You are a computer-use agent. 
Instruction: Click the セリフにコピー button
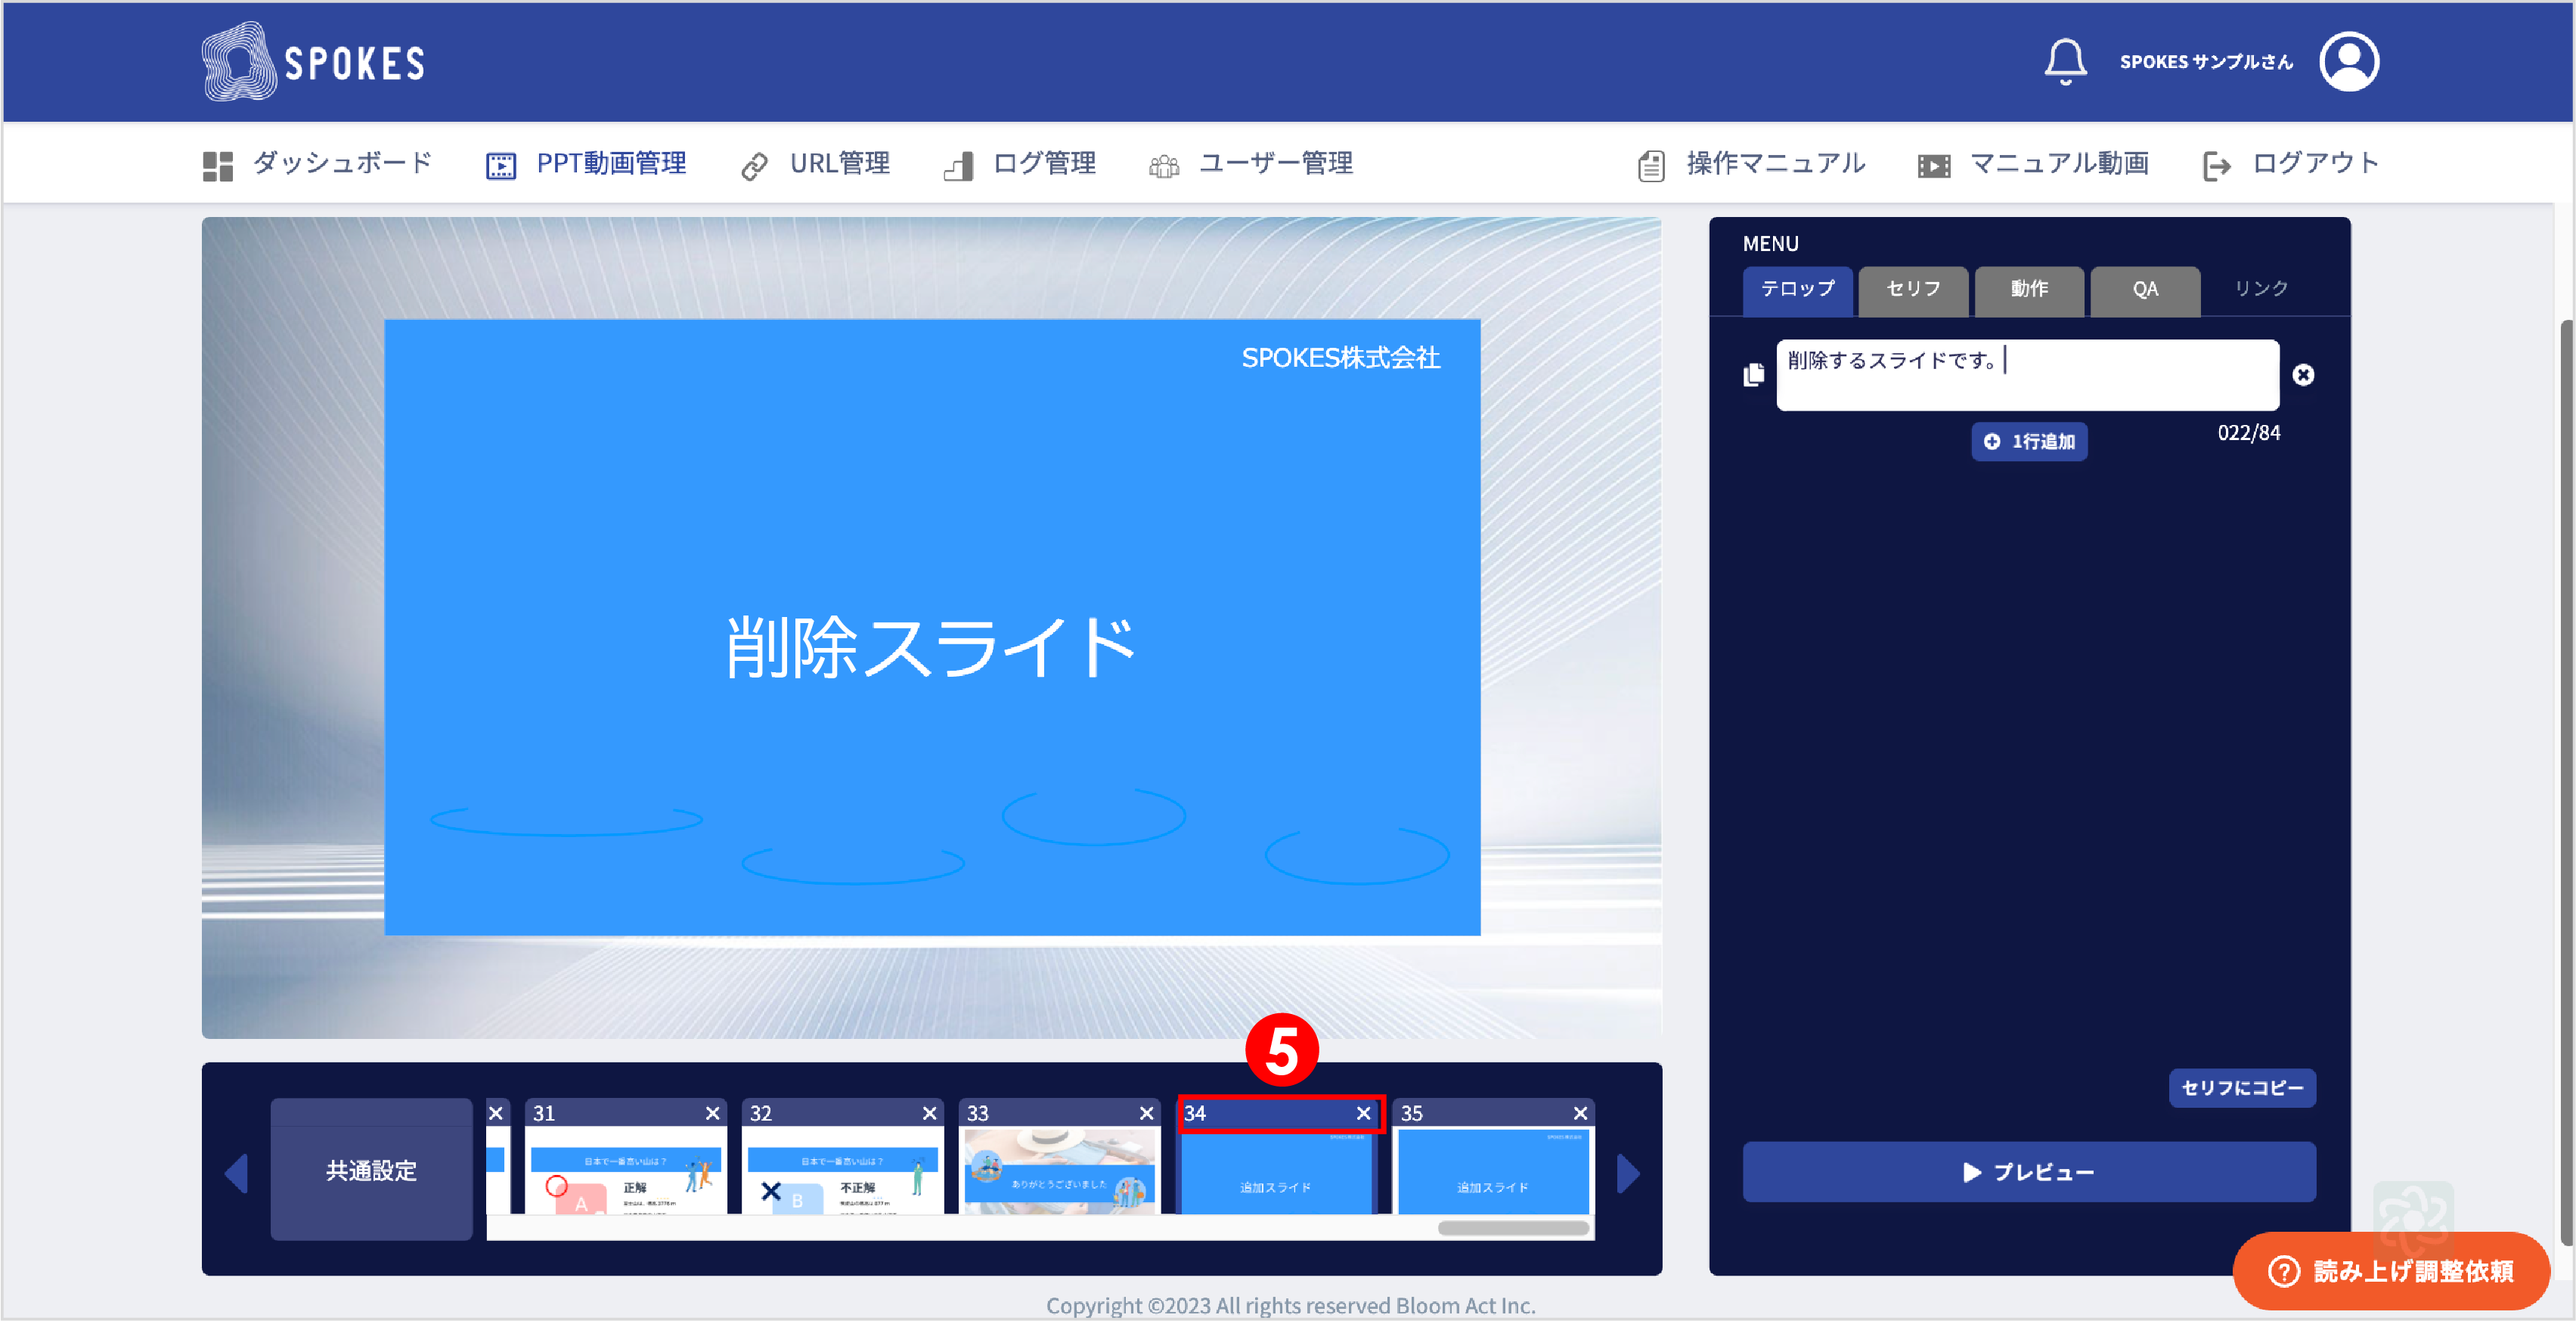click(2241, 1088)
